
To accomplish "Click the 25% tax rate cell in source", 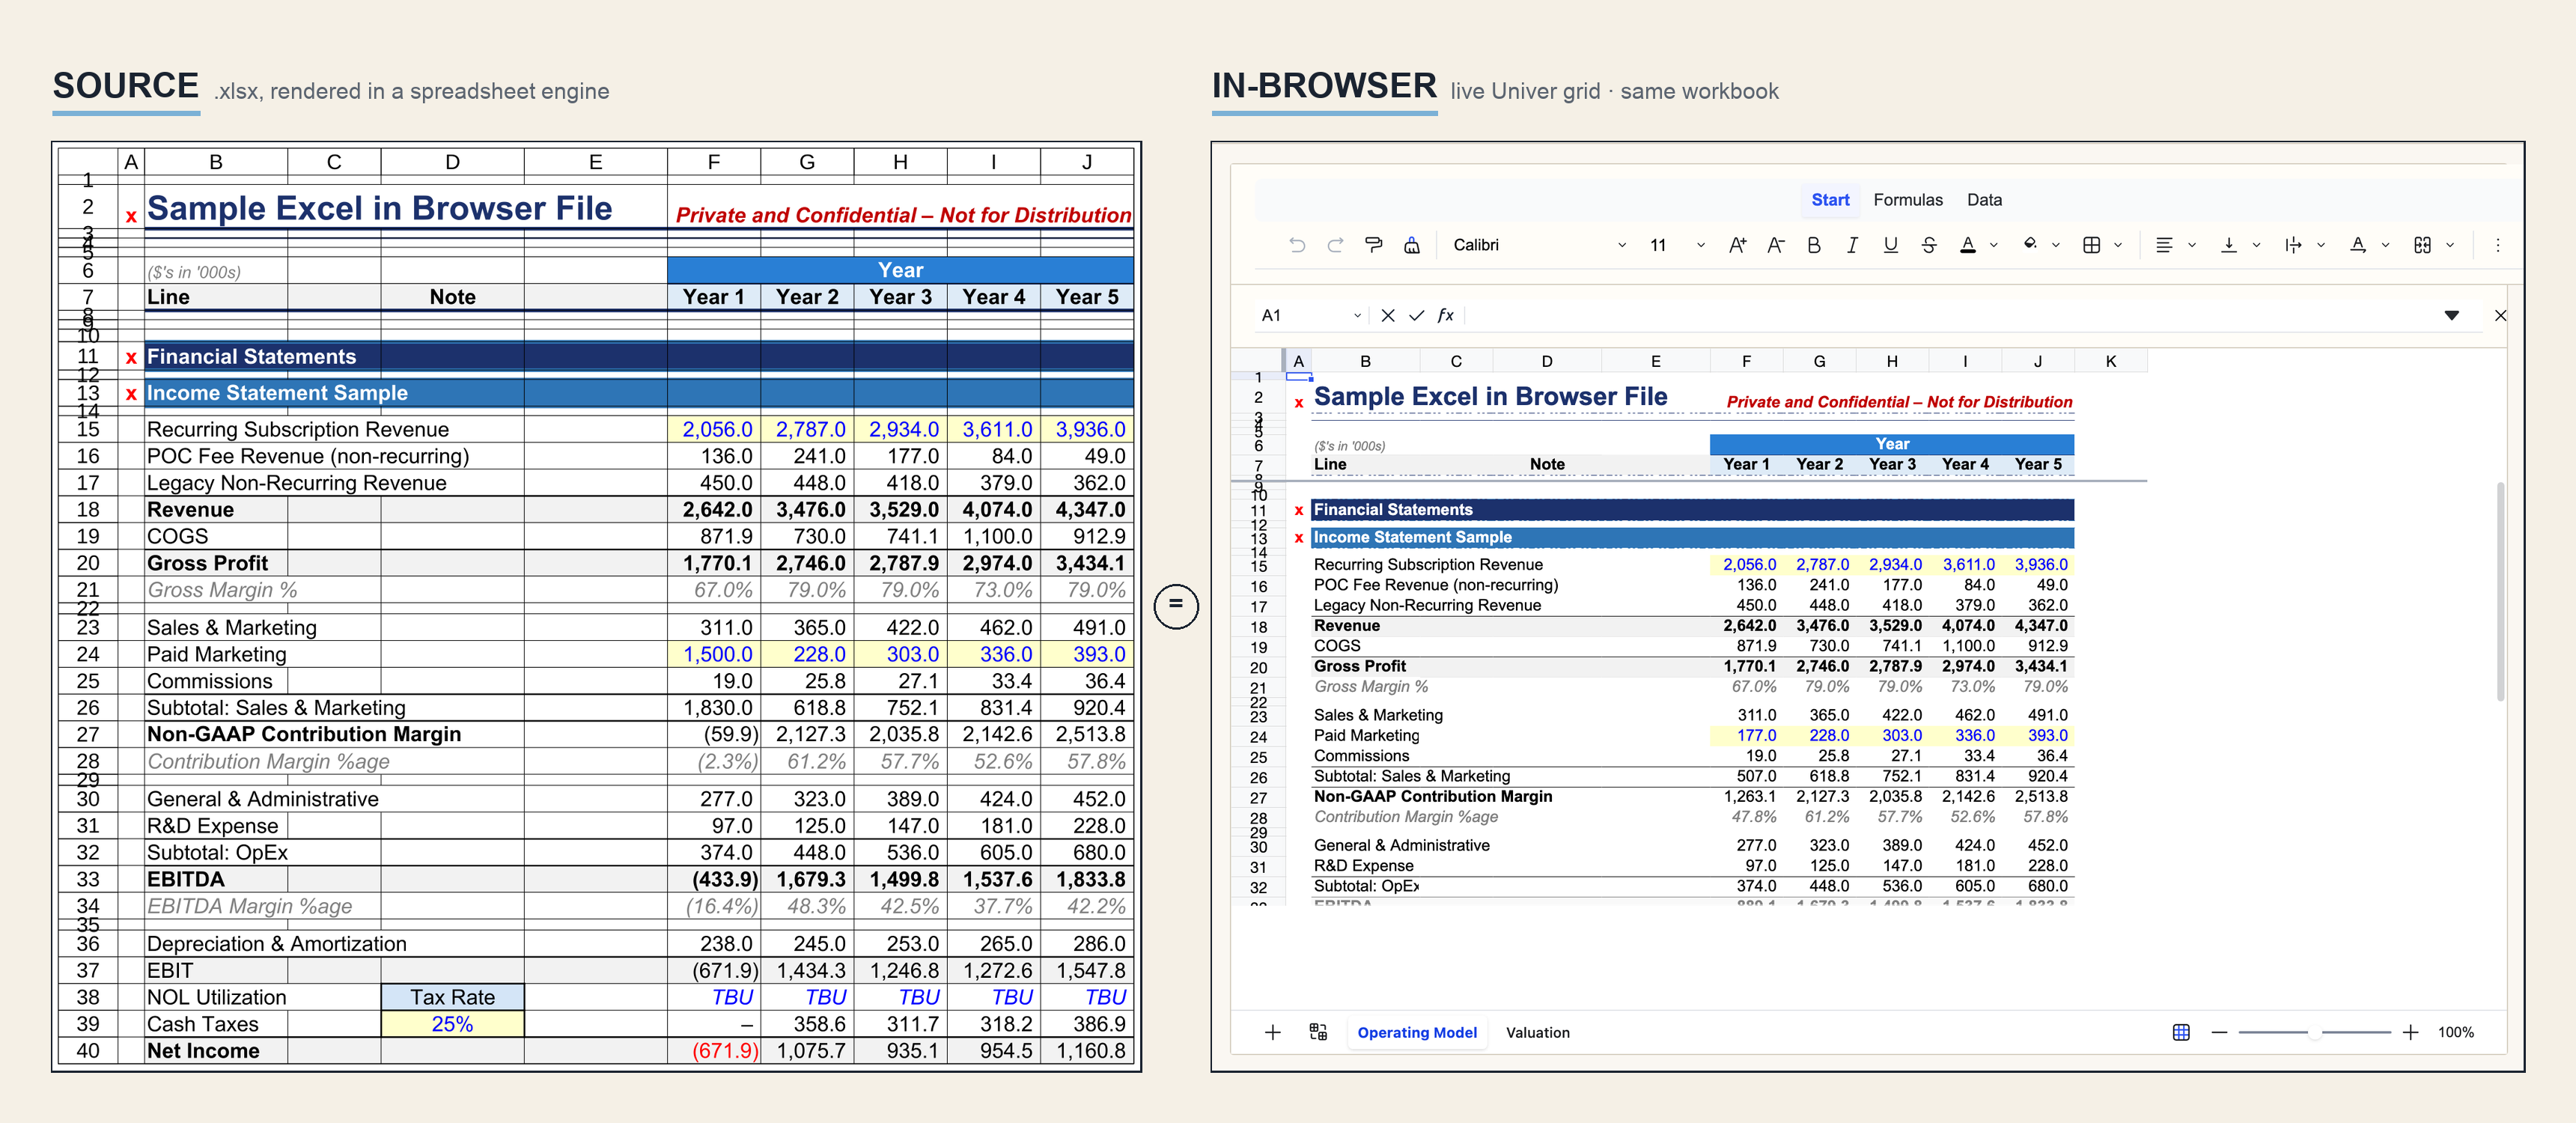I will pos(452,1024).
